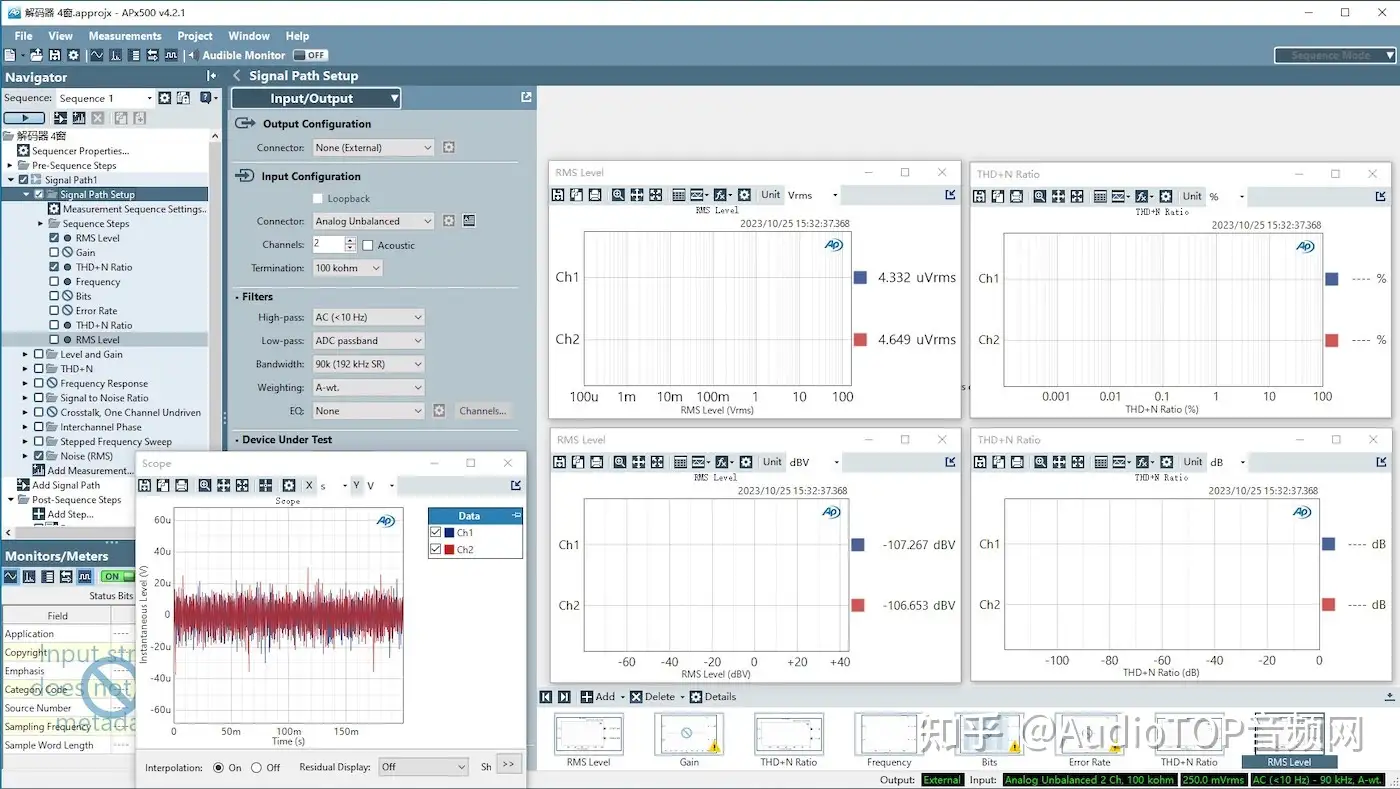The width and height of the screenshot is (1400, 789).
Task: Pop out the Signal Path Setup panel
Action: pos(526,97)
